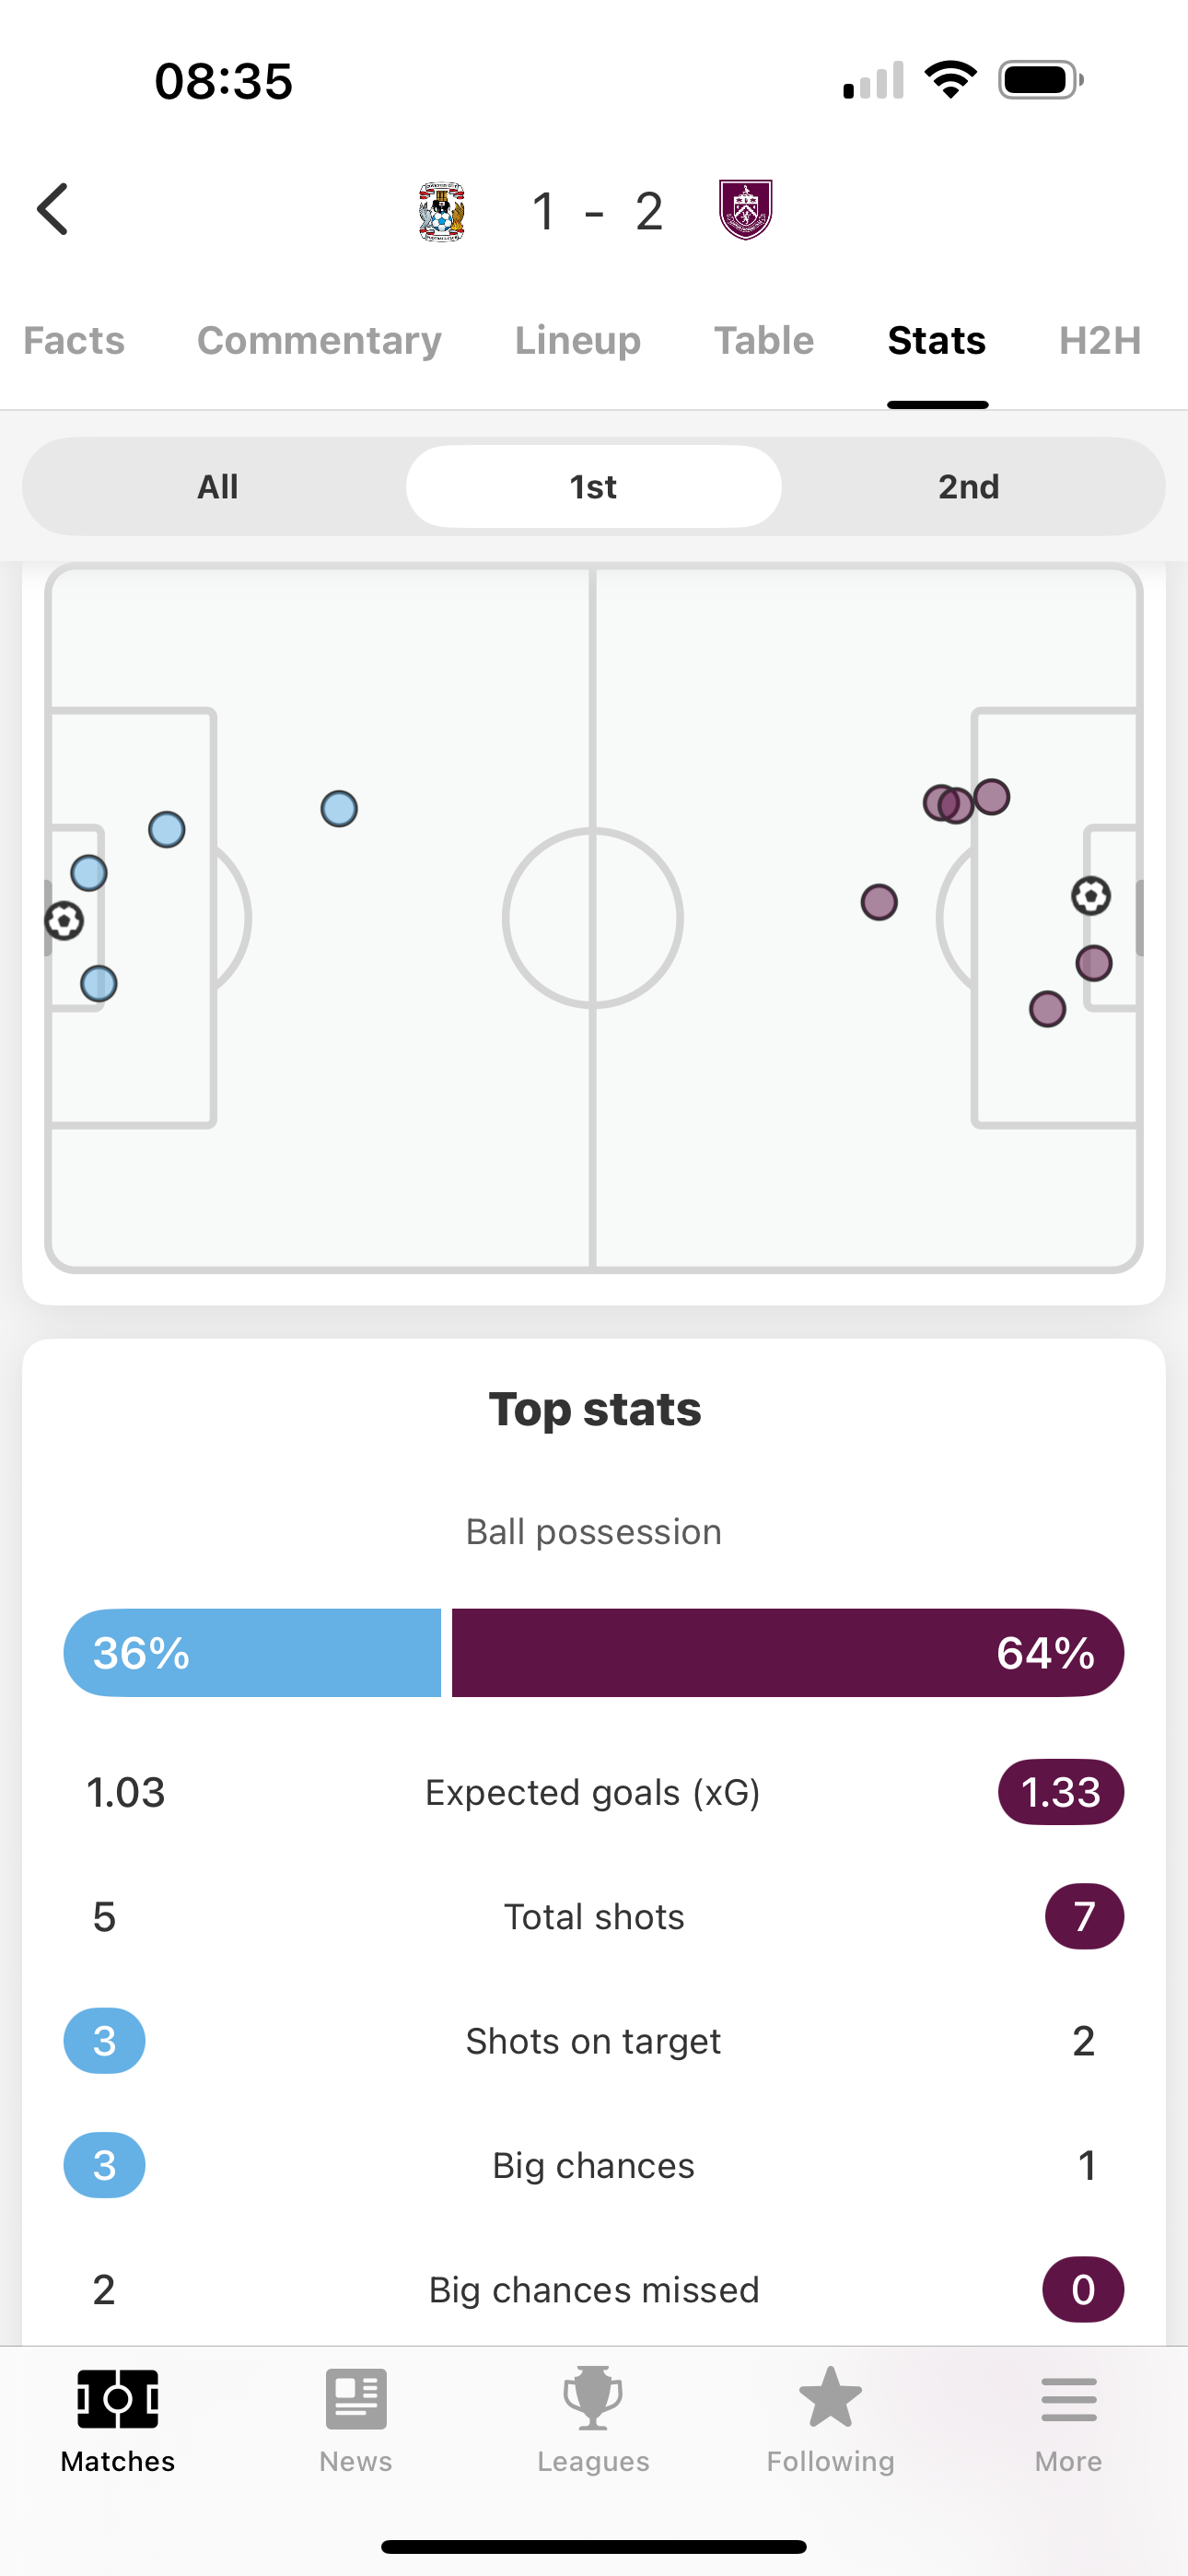Select the All period filter
This screenshot has height=2576, width=1188.
click(217, 487)
